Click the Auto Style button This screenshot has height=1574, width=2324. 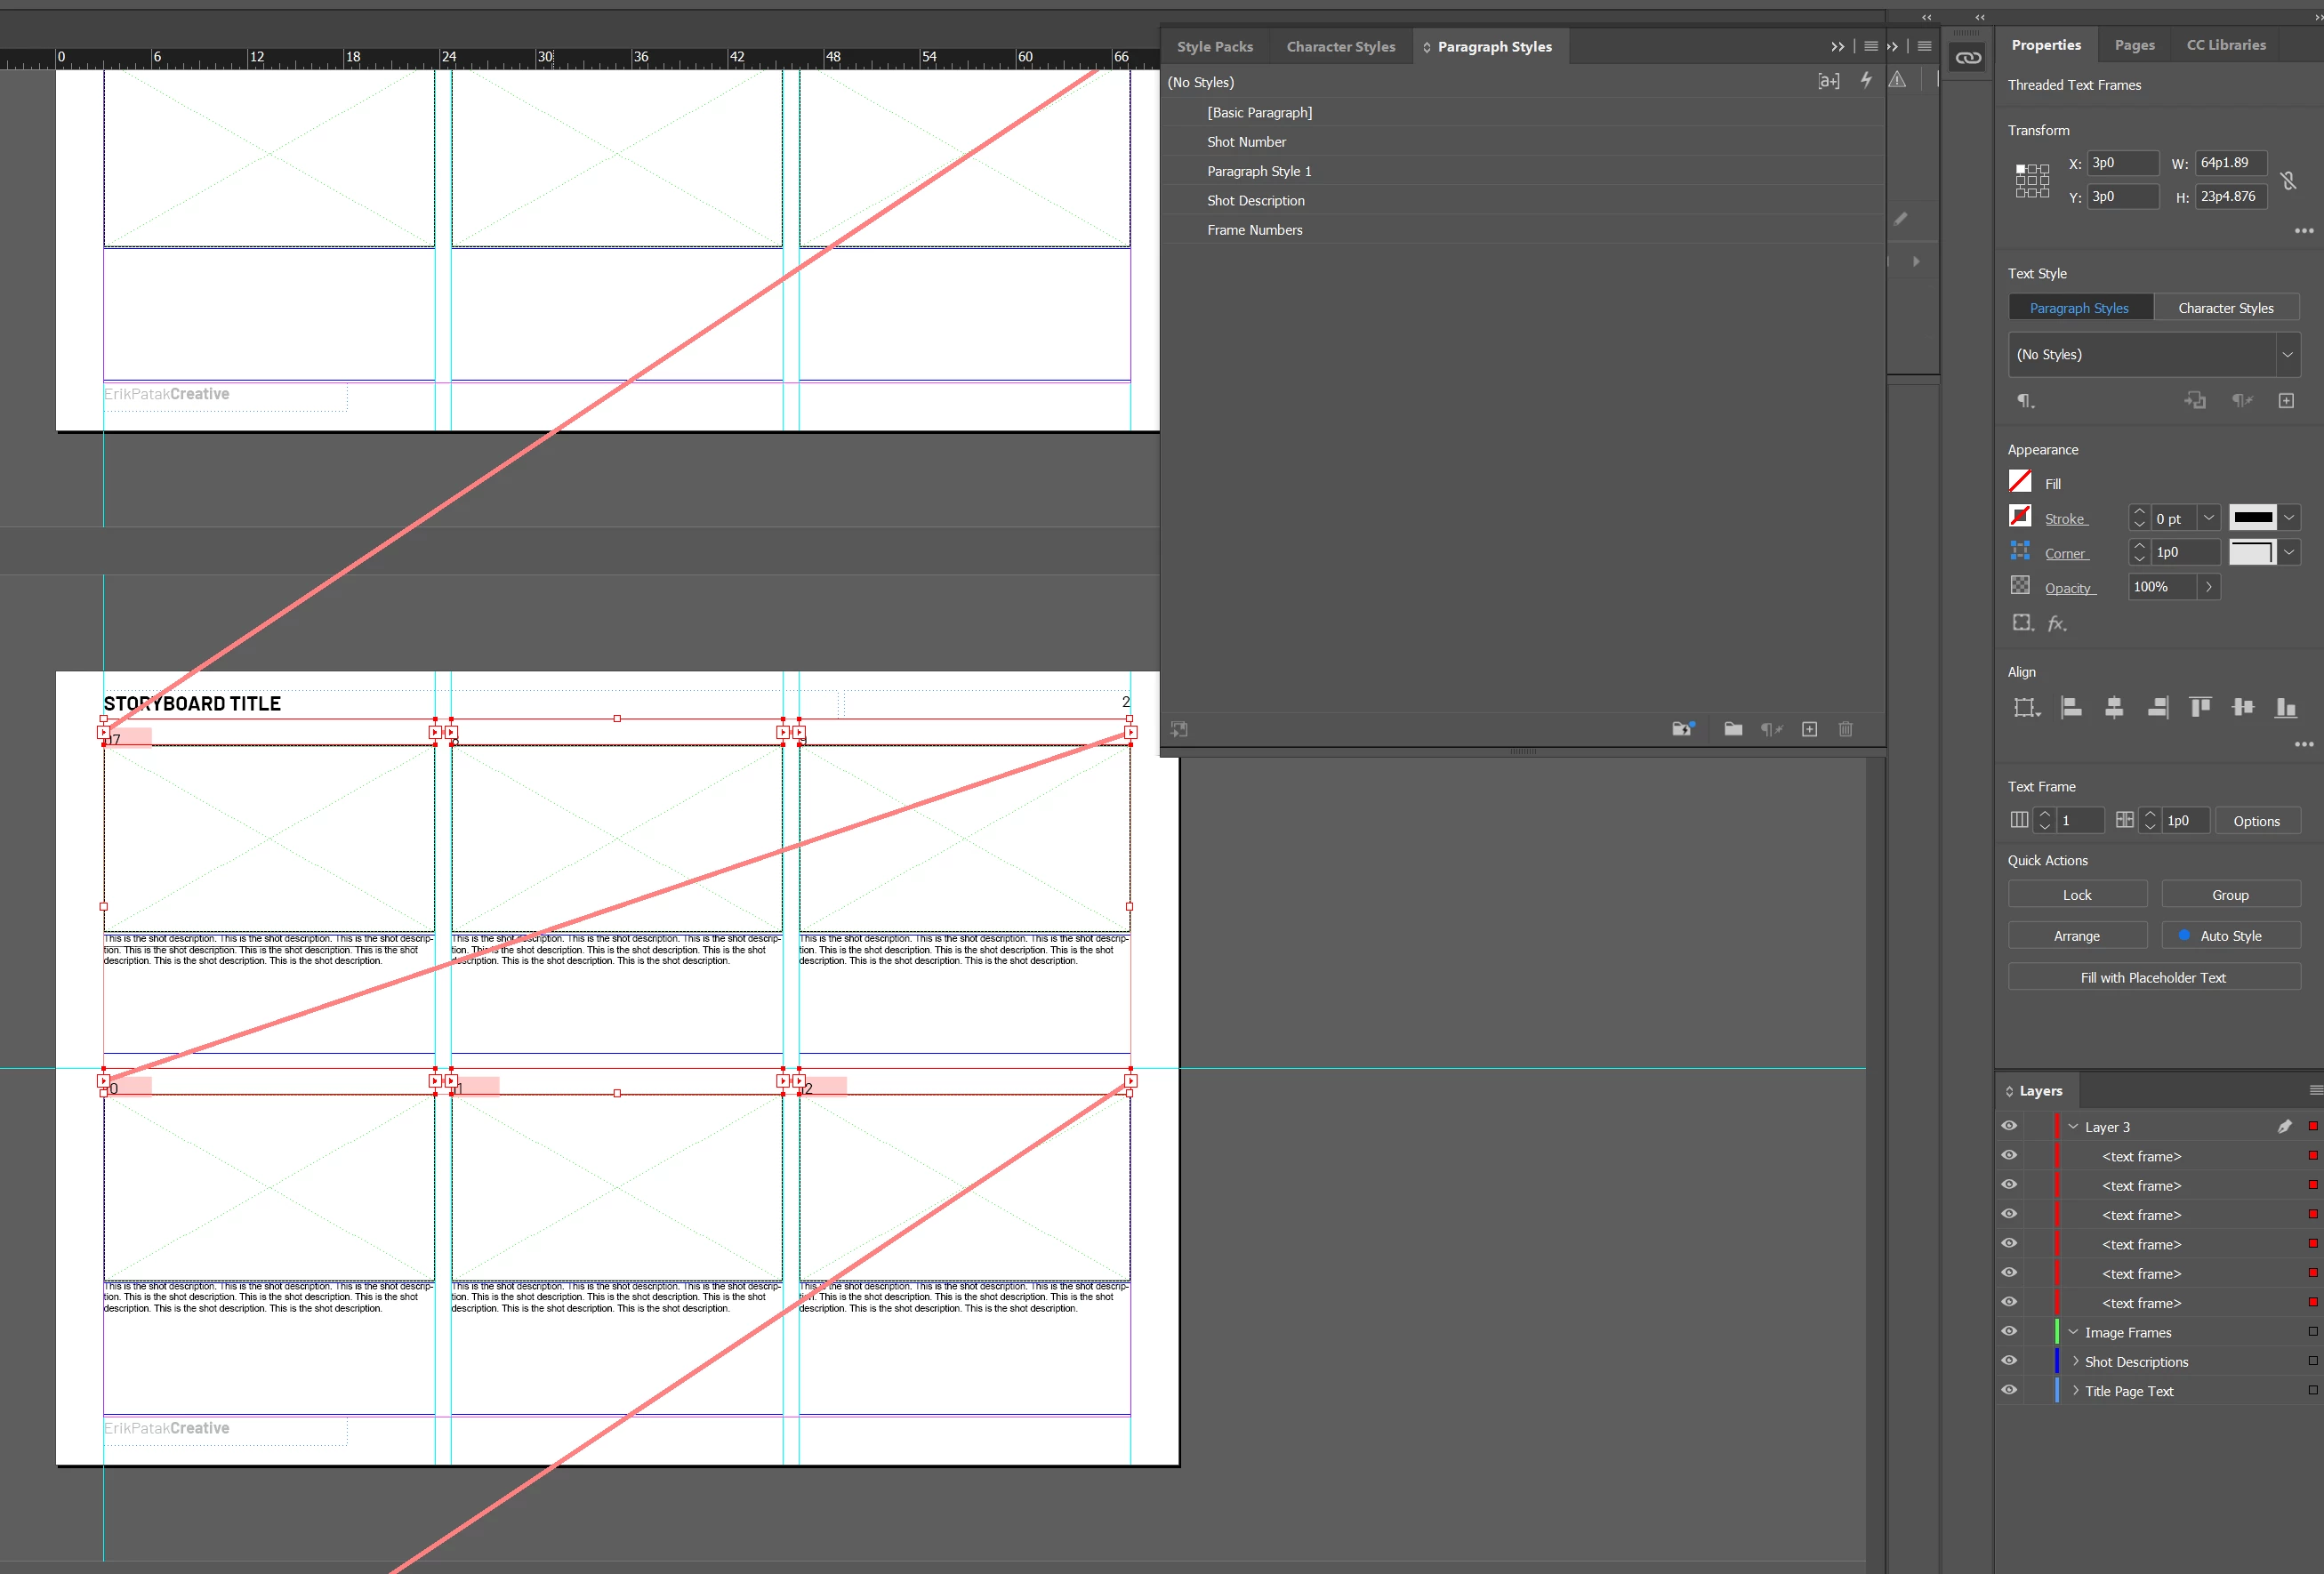point(2230,936)
